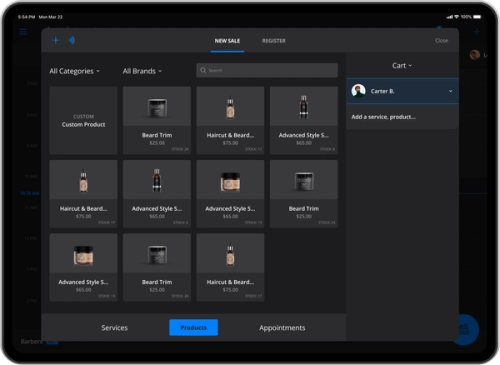Switch to the Services section
Viewport: 500px width, 365px height.
[114, 328]
